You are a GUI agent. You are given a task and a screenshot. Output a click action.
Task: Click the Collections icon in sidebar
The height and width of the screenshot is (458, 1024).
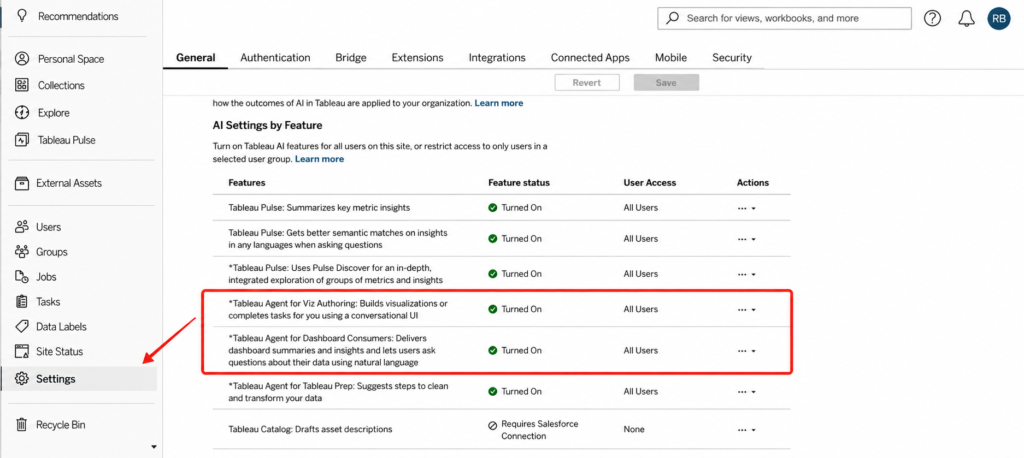pyautogui.click(x=22, y=85)
